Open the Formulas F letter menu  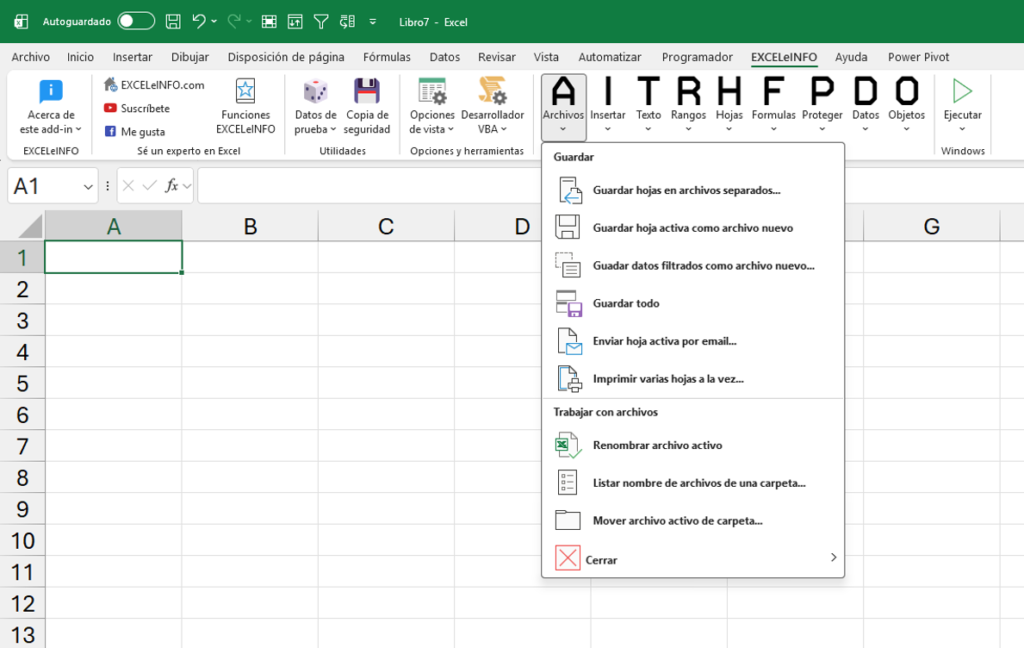click(x=773, y=107)
